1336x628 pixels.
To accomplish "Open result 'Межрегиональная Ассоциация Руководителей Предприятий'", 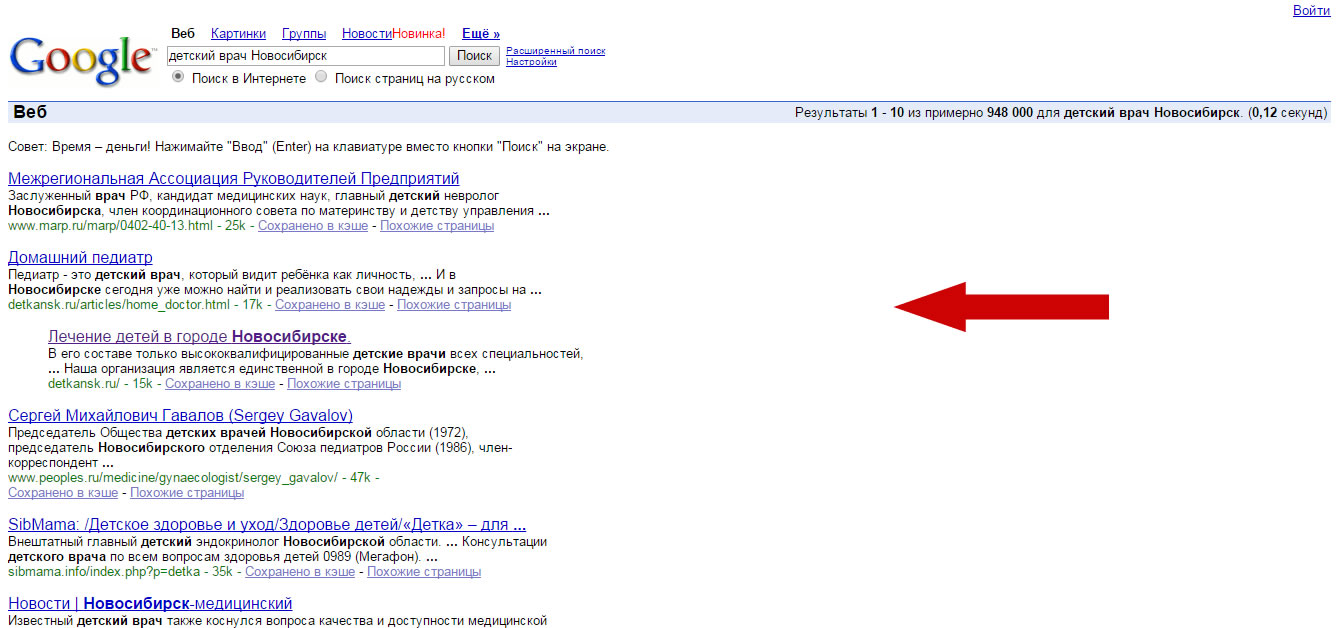I will point(234,179).
